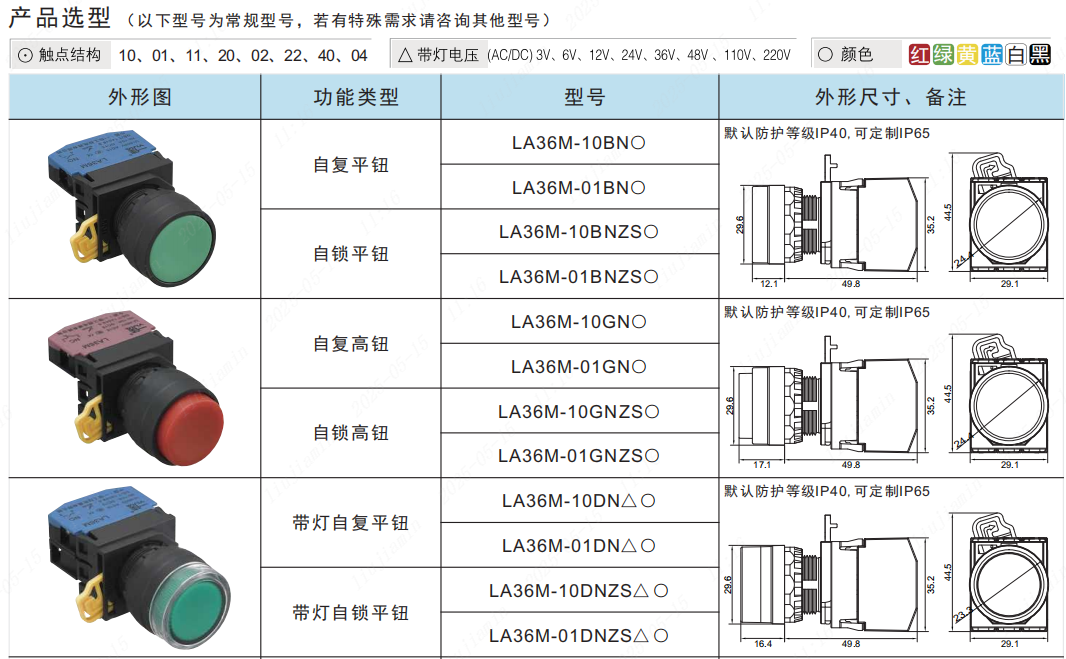Pick the green 绿 color swatch
The height and width of the screenshot is (659, 1066).
click(943, 55)
